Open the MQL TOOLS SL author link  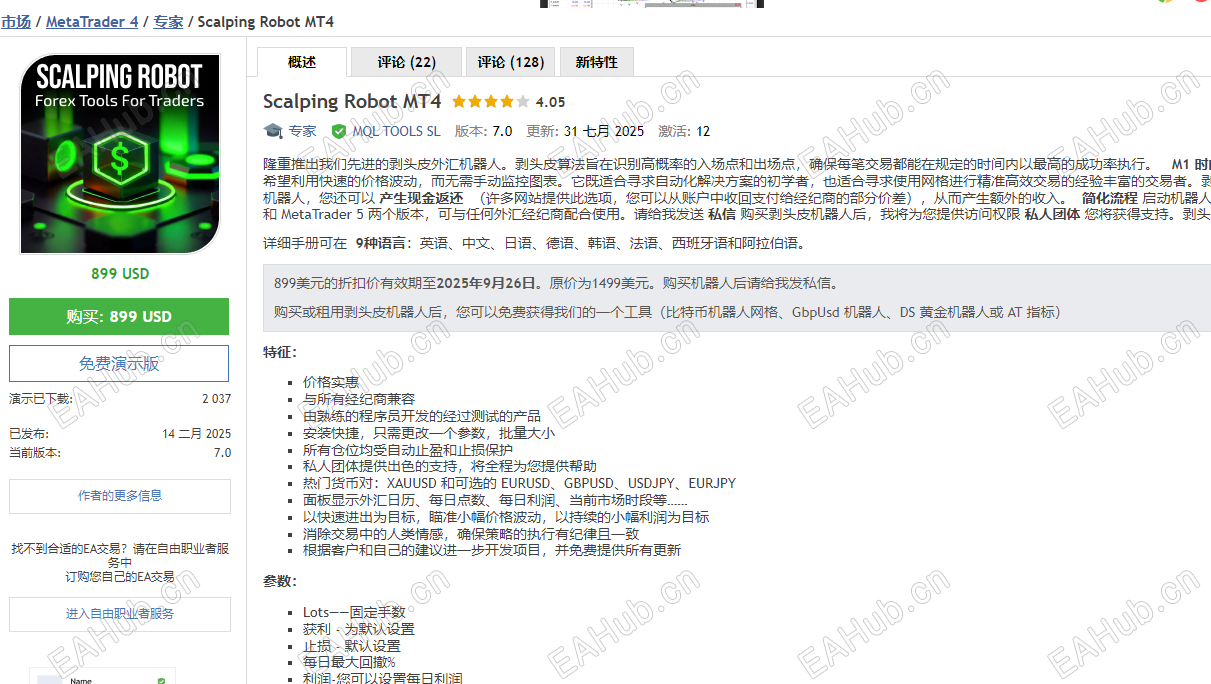point(396,131)
